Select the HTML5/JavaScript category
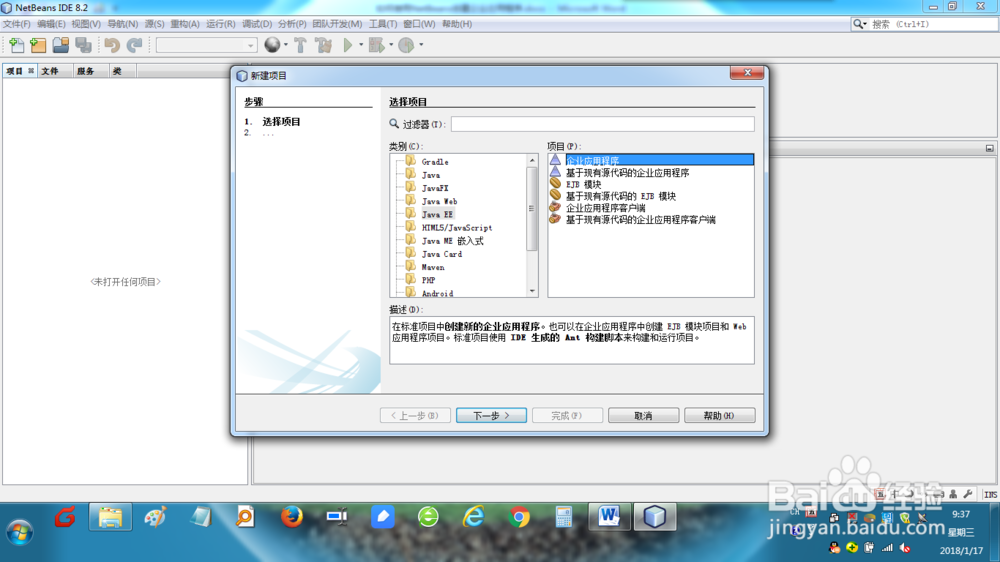The height and width of the screenshot is (562, 1000). click(457, 228)
